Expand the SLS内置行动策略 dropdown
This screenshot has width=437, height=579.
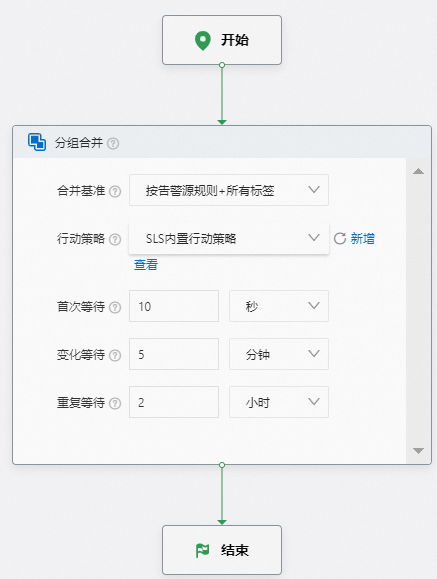[x=229, y=238]
